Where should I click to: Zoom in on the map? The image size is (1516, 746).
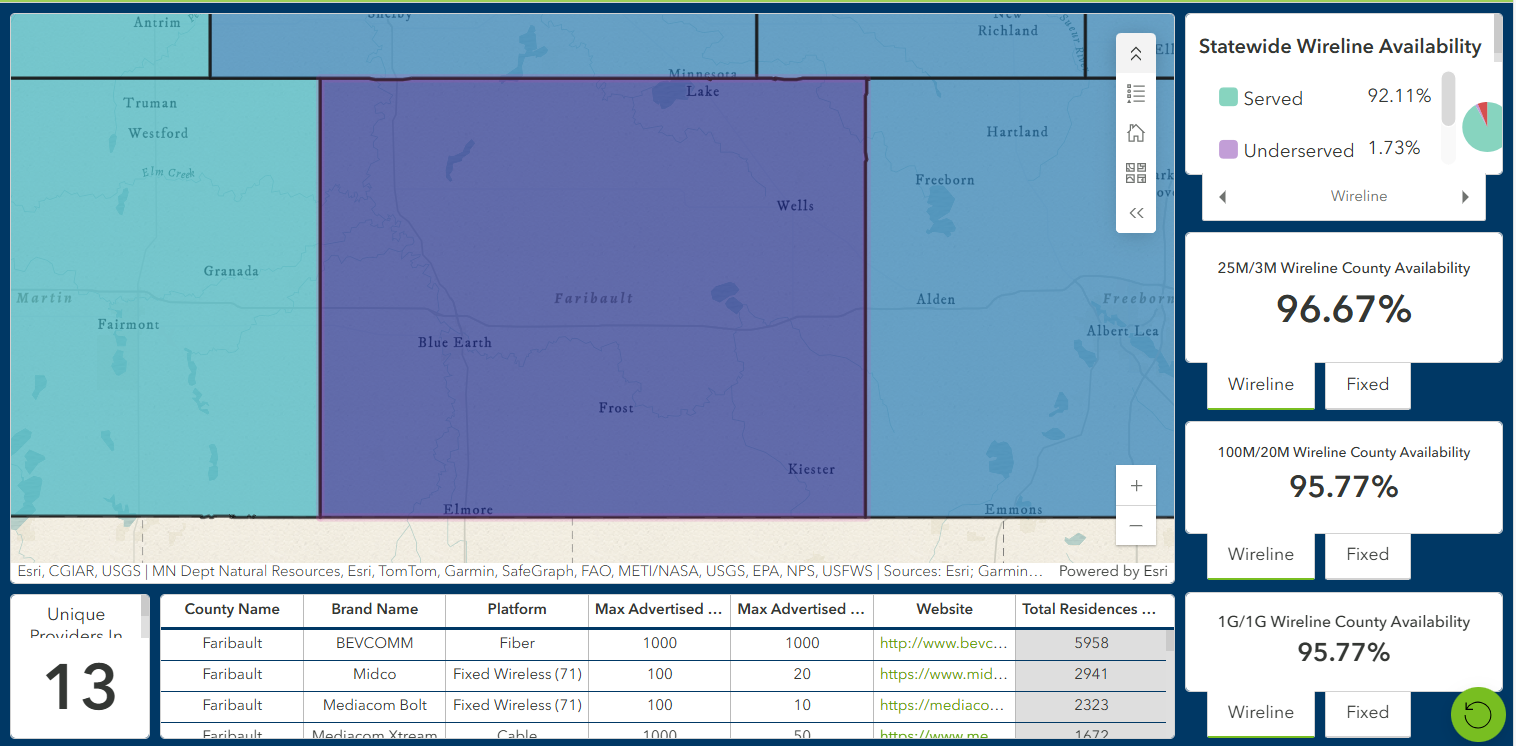pos(1136,486)
